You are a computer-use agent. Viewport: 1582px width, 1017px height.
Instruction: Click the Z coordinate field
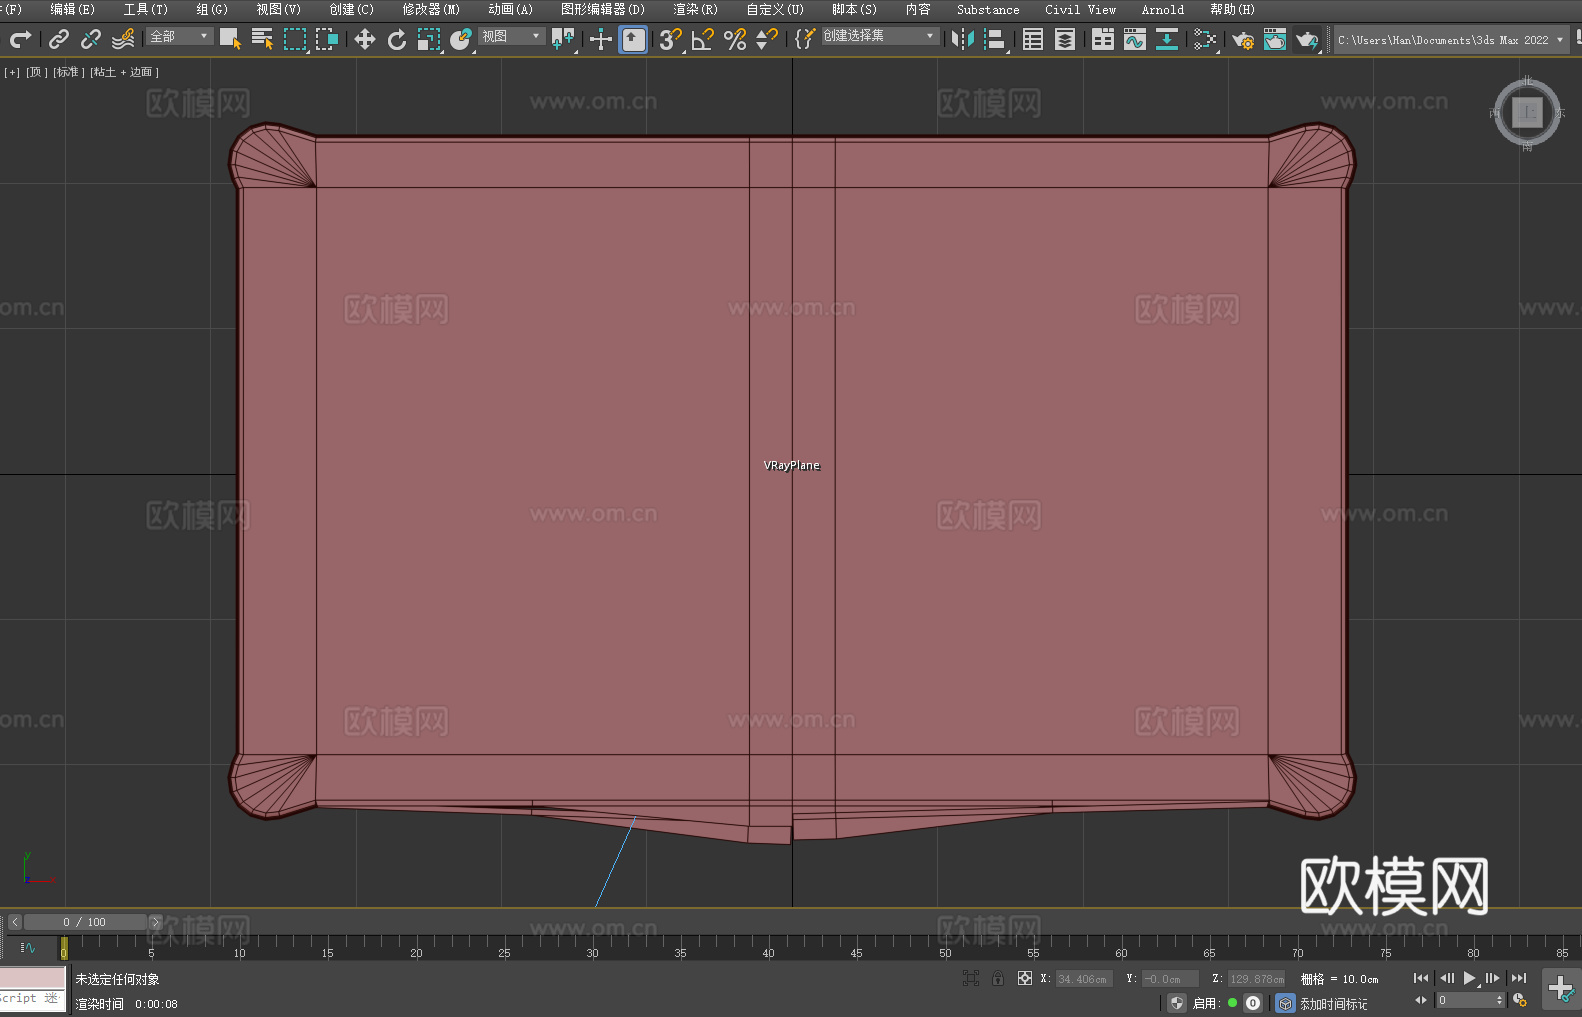tap(1256, 979)
